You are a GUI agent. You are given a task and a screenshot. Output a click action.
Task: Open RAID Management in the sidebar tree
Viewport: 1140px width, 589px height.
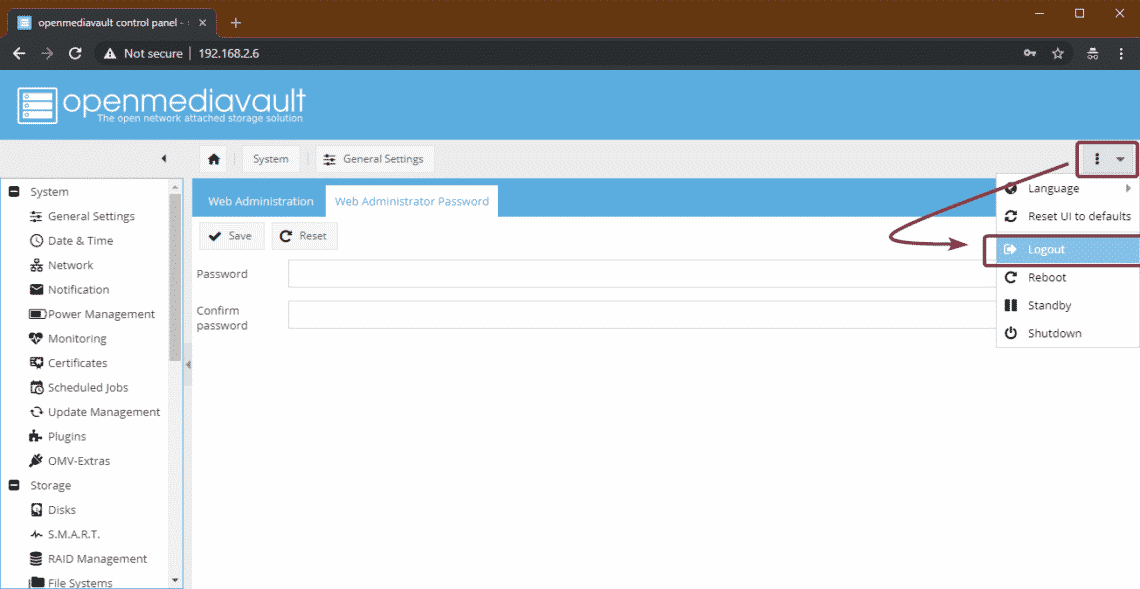[x=97, y=558]
